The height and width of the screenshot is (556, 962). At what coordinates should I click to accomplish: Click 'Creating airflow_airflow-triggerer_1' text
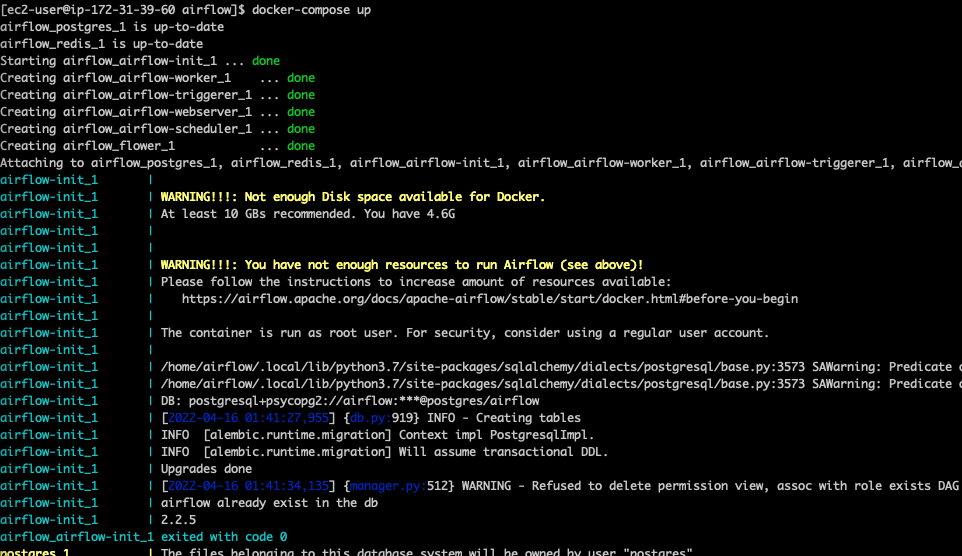(x=126, y=95)
